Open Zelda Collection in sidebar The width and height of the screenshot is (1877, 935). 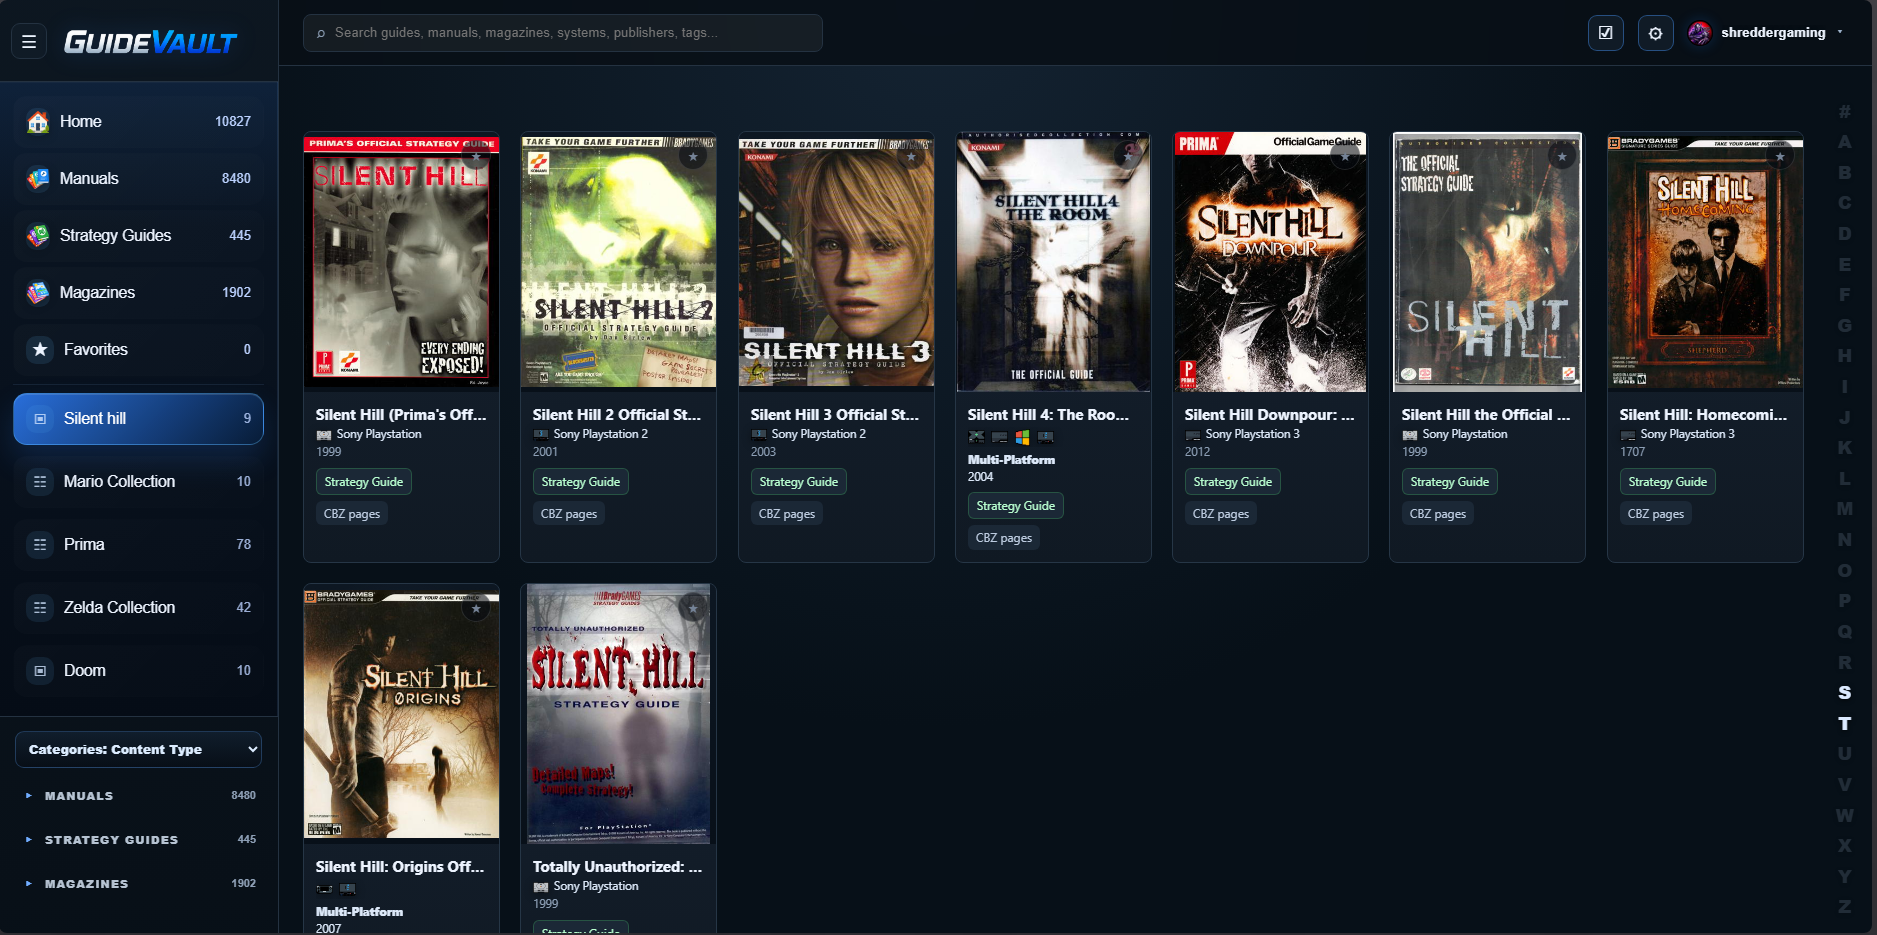[138, 608]
